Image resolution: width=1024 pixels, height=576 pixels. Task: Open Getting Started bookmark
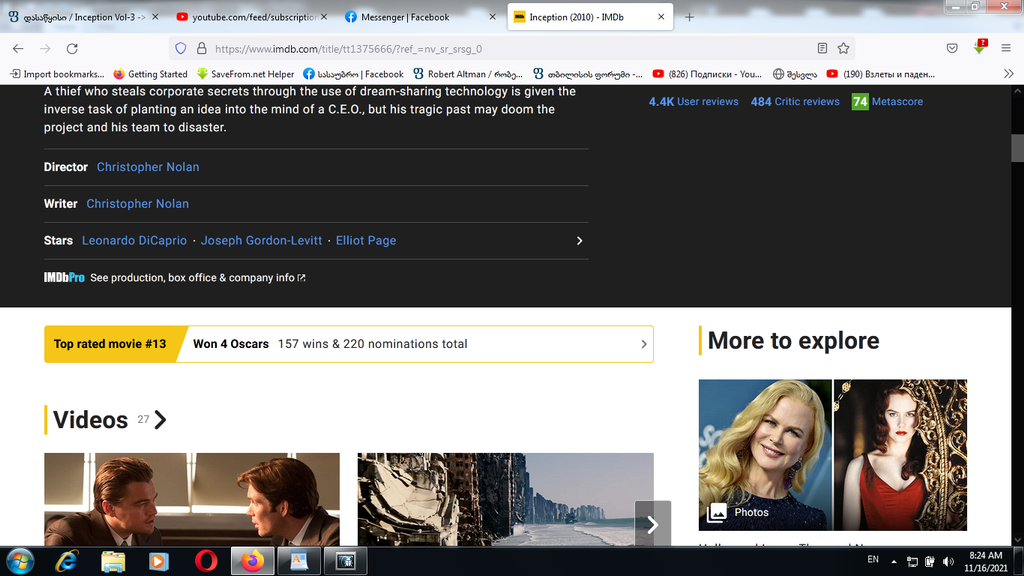[151, 74]
